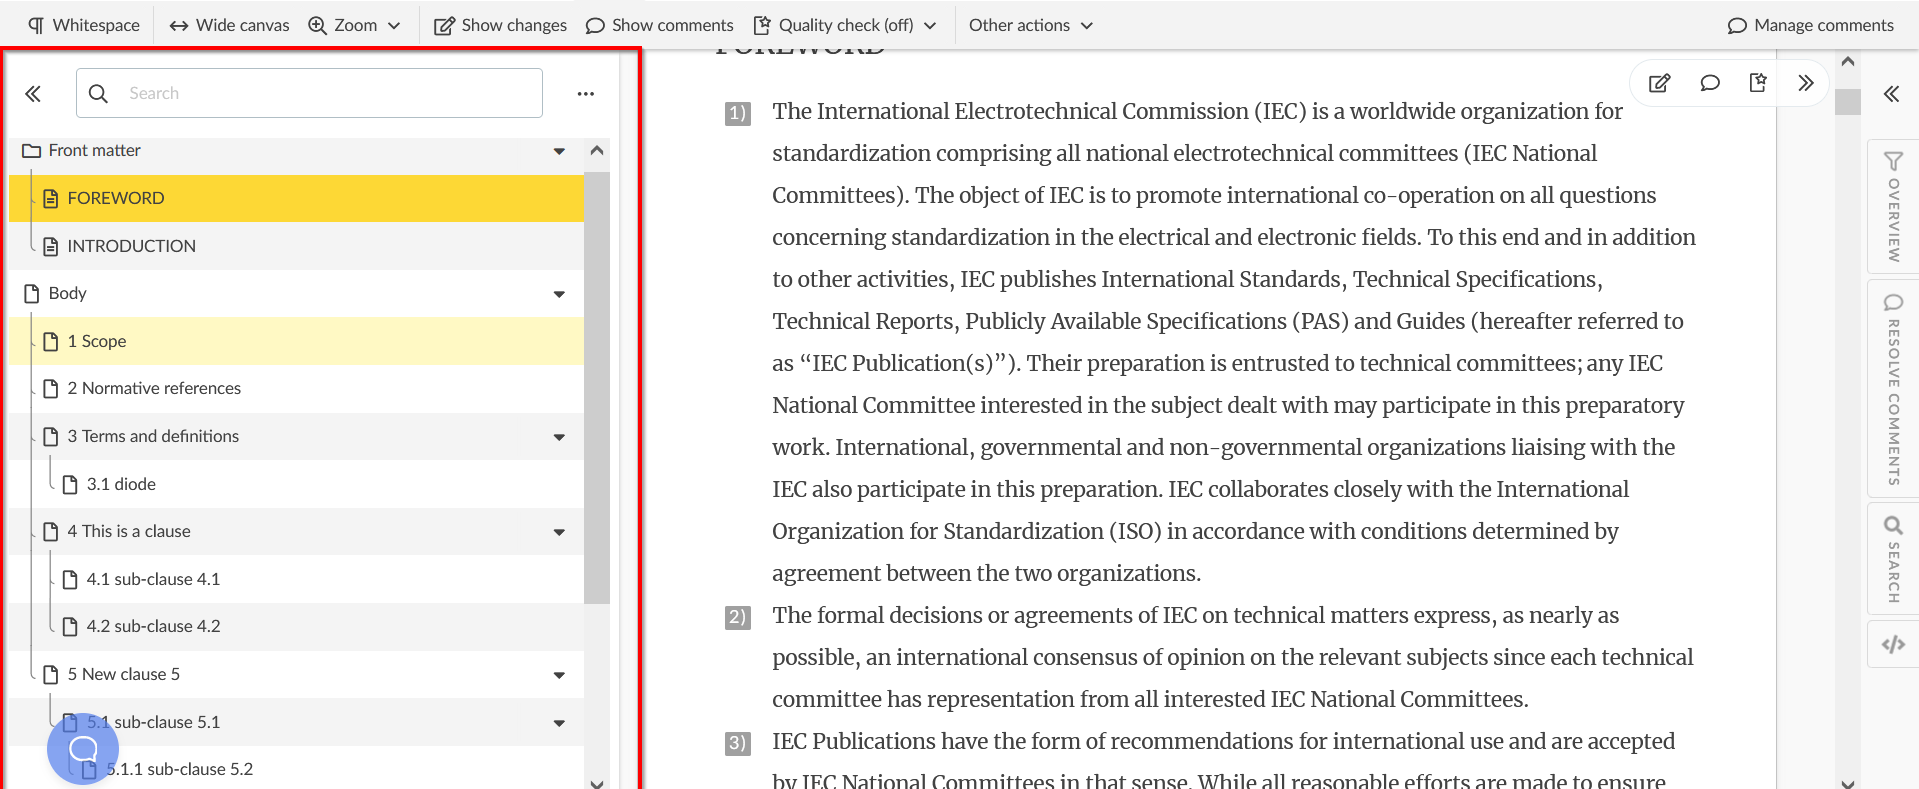Click the 3.1 diode page icon

(70, 484)
